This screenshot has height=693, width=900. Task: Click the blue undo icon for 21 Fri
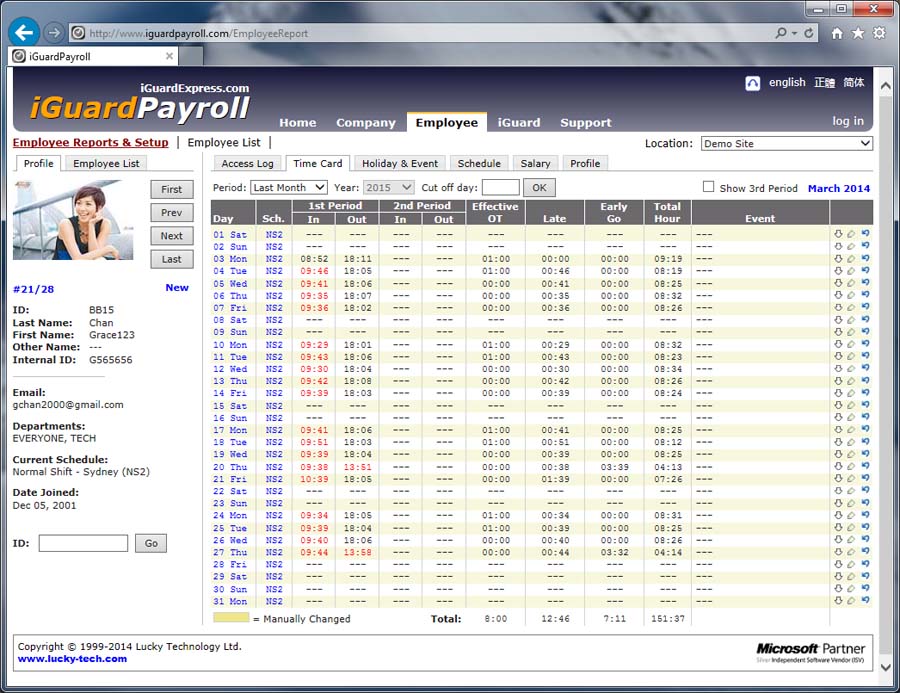865,479
